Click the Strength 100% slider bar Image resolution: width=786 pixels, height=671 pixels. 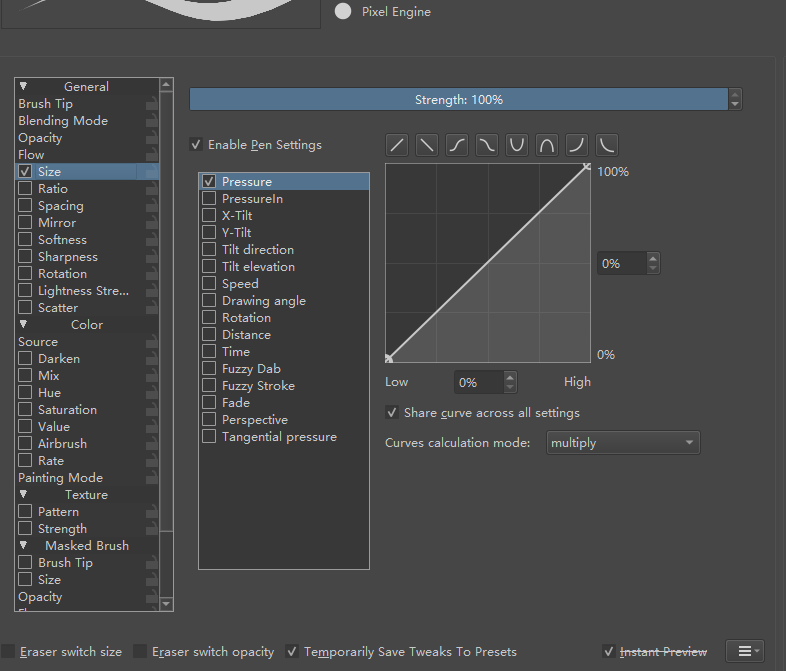[x=458, y=100]
